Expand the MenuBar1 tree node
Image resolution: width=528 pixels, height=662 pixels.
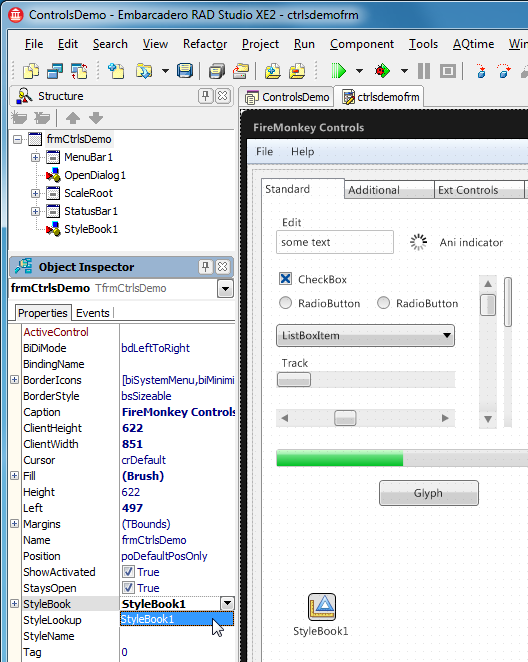click(35, 157)
